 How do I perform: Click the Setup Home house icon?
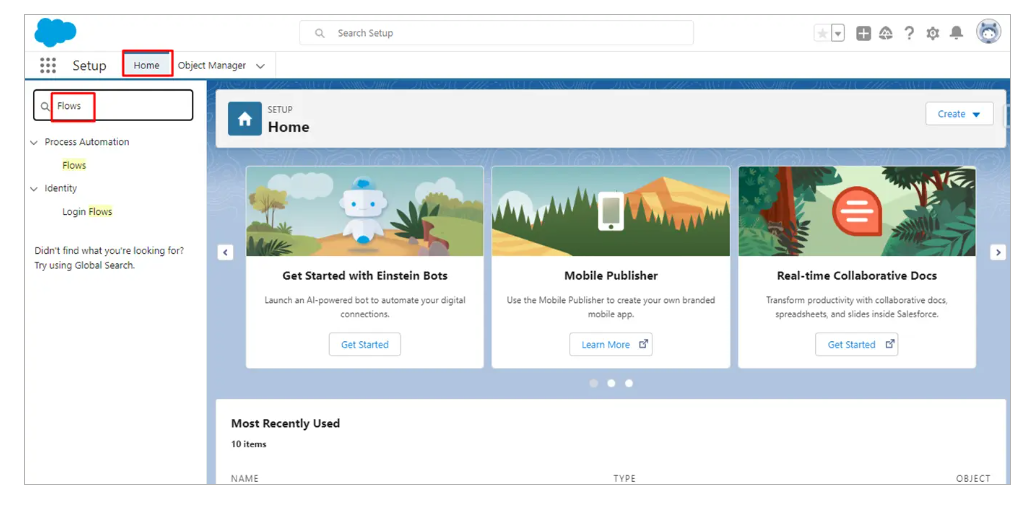point(244,119)
